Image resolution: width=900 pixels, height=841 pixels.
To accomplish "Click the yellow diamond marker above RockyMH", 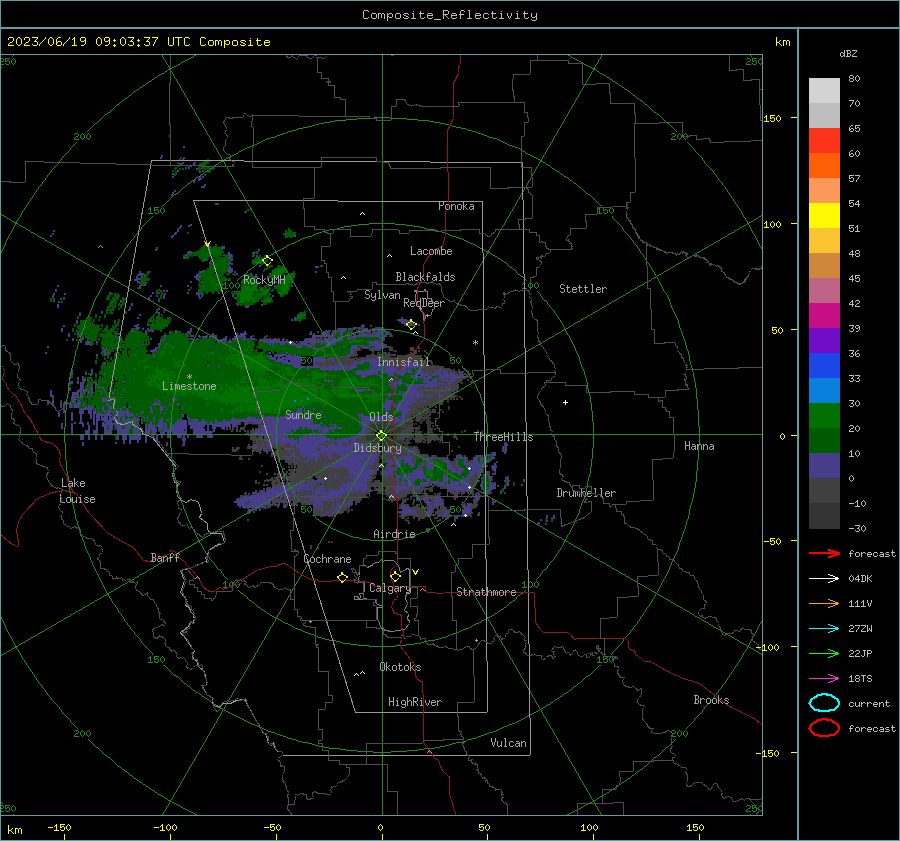I will [267, 261].
